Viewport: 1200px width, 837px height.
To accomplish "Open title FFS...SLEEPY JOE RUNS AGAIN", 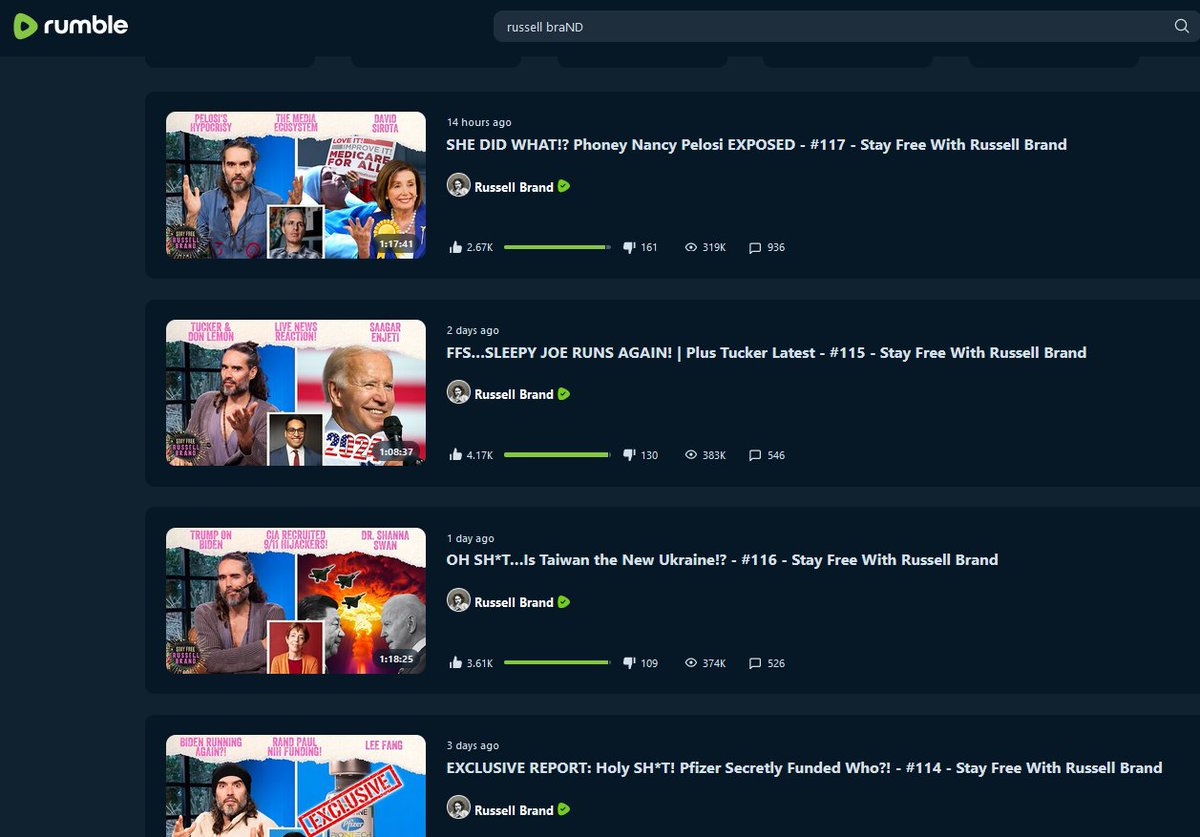I will (x=766, y=352).
